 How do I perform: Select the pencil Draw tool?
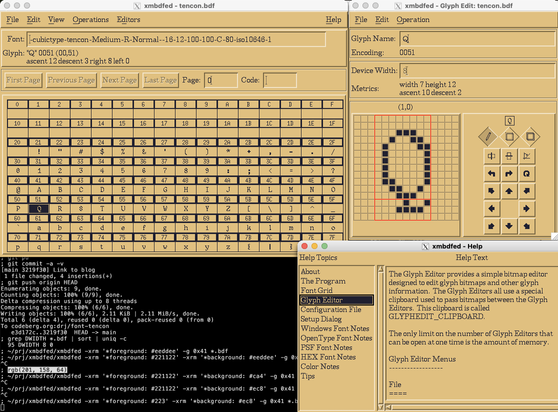488,137
